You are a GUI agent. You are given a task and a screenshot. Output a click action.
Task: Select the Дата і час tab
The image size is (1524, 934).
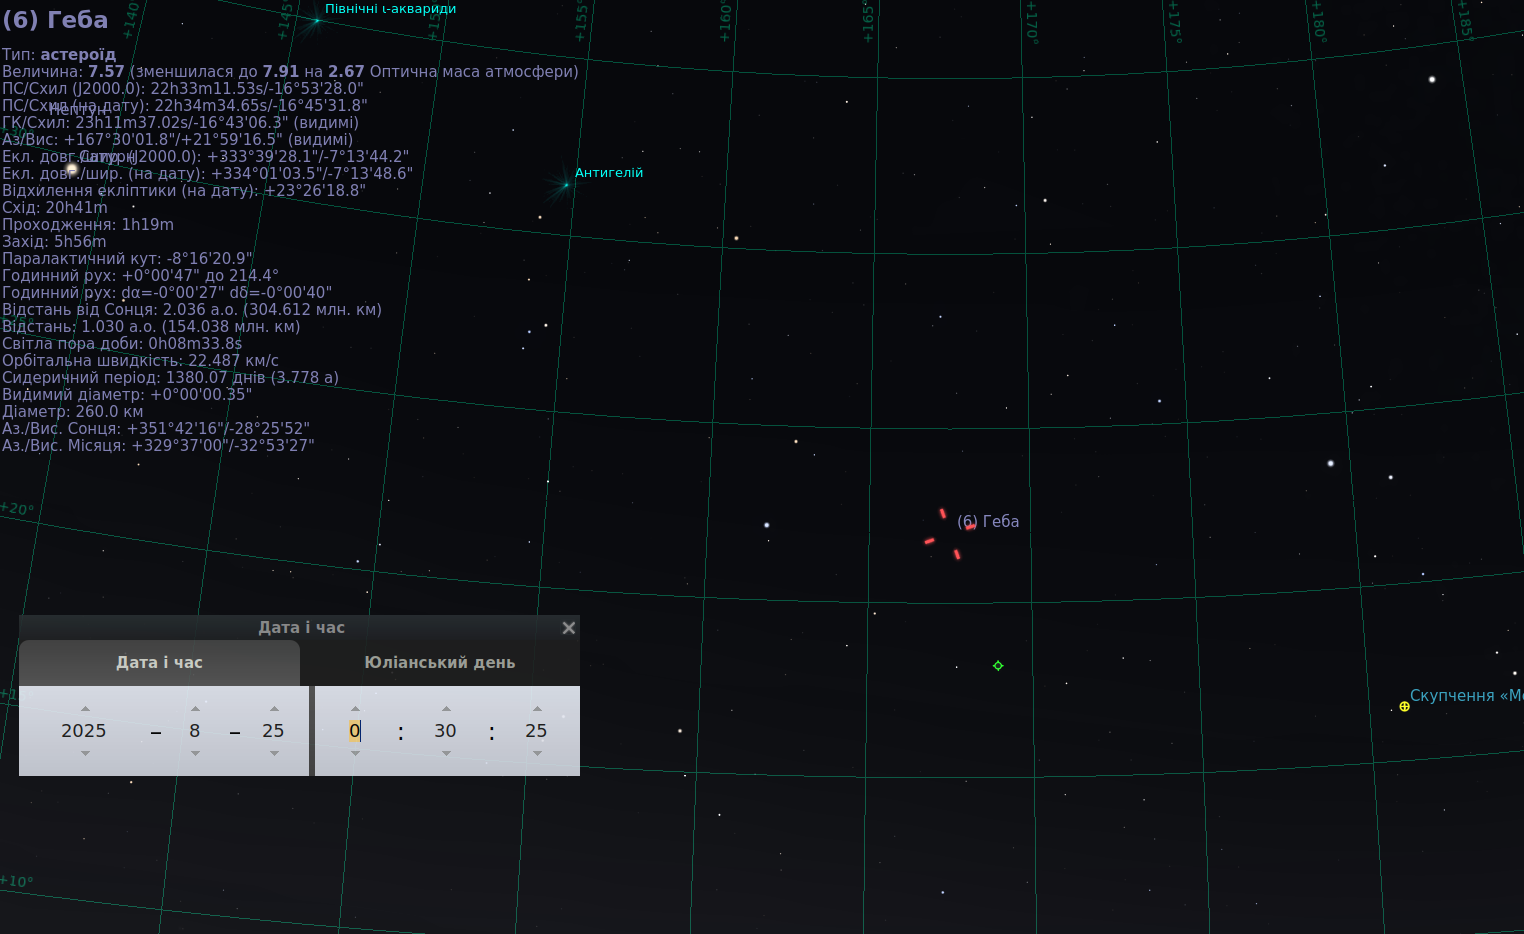click(160, 662)
